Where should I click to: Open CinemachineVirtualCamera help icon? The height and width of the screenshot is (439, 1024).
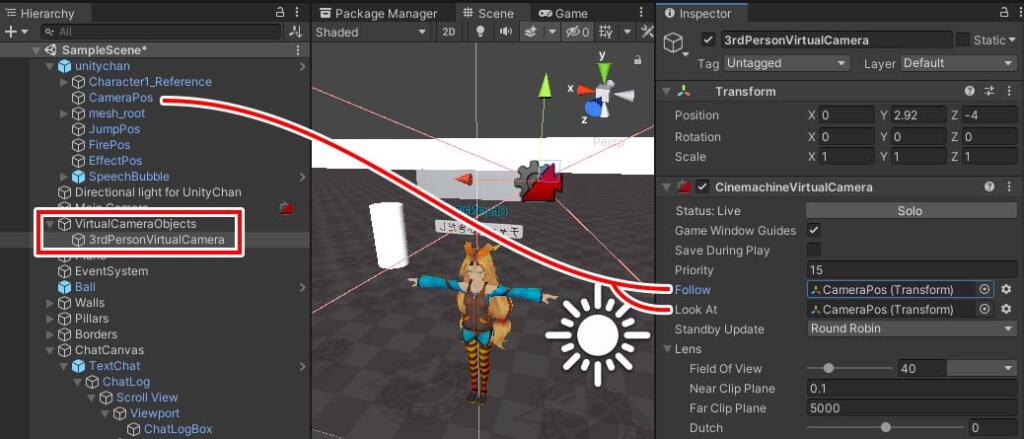click(x=989, y=187)
